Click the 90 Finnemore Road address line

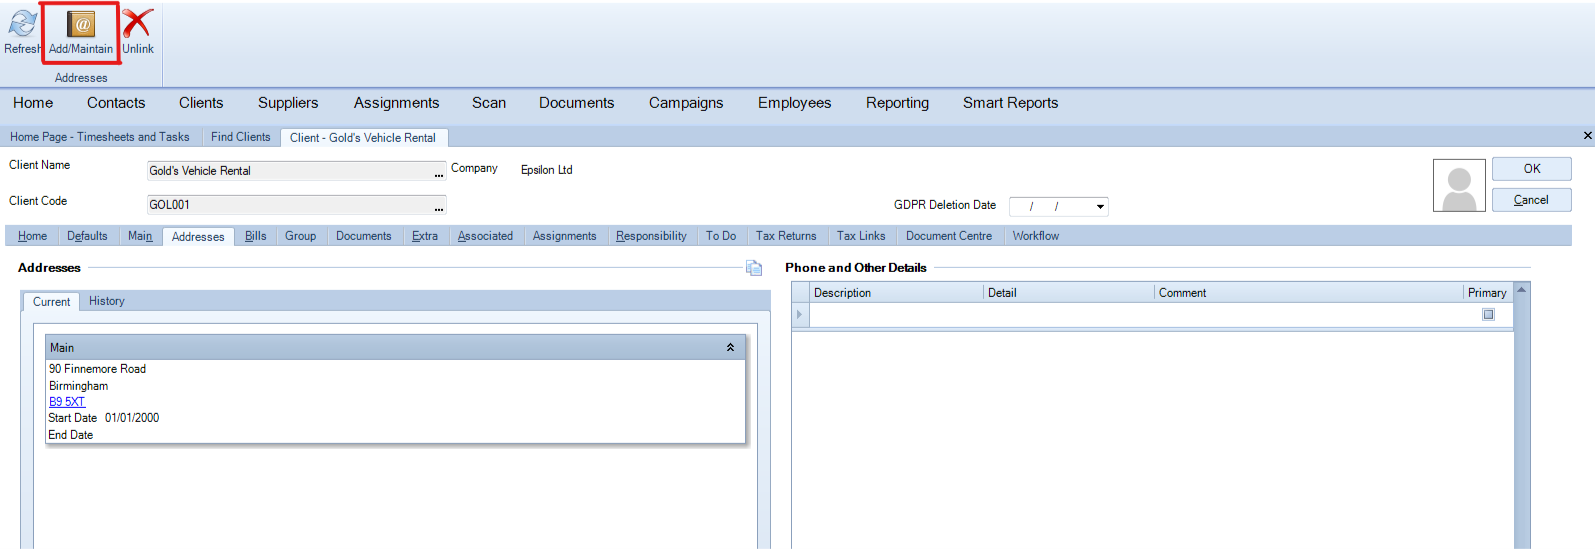[97, 369]
